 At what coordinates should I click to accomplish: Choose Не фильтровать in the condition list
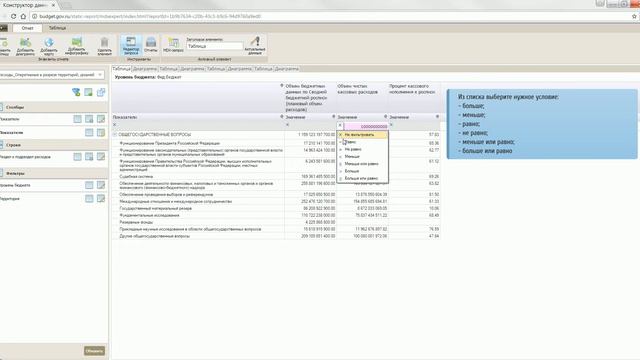(x=362, y=135)
